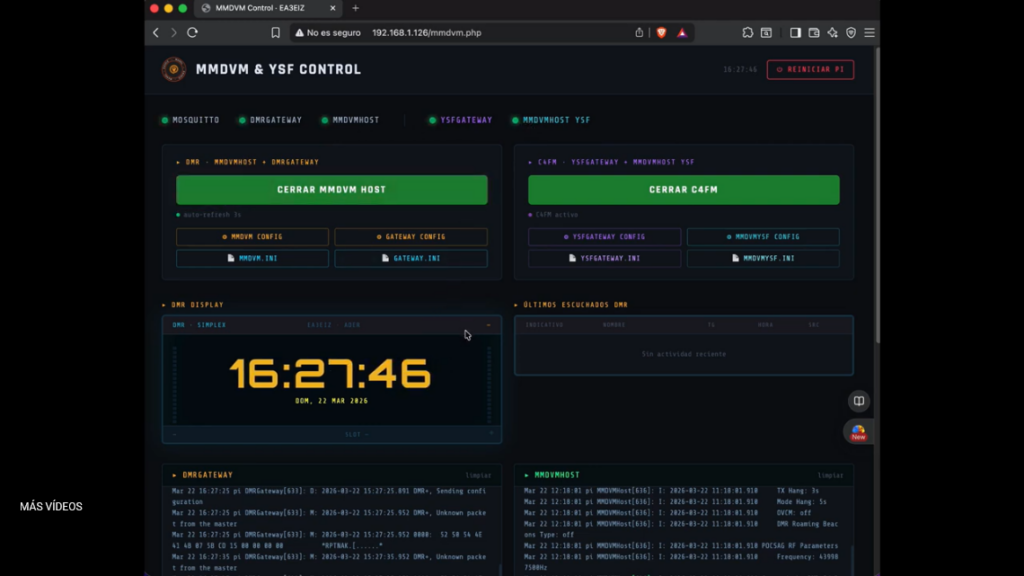Image resolution: width=1024 pixels, height=576 pixels.
Task: Open the YSFGateway Config editor
Action: pos(604,237)
